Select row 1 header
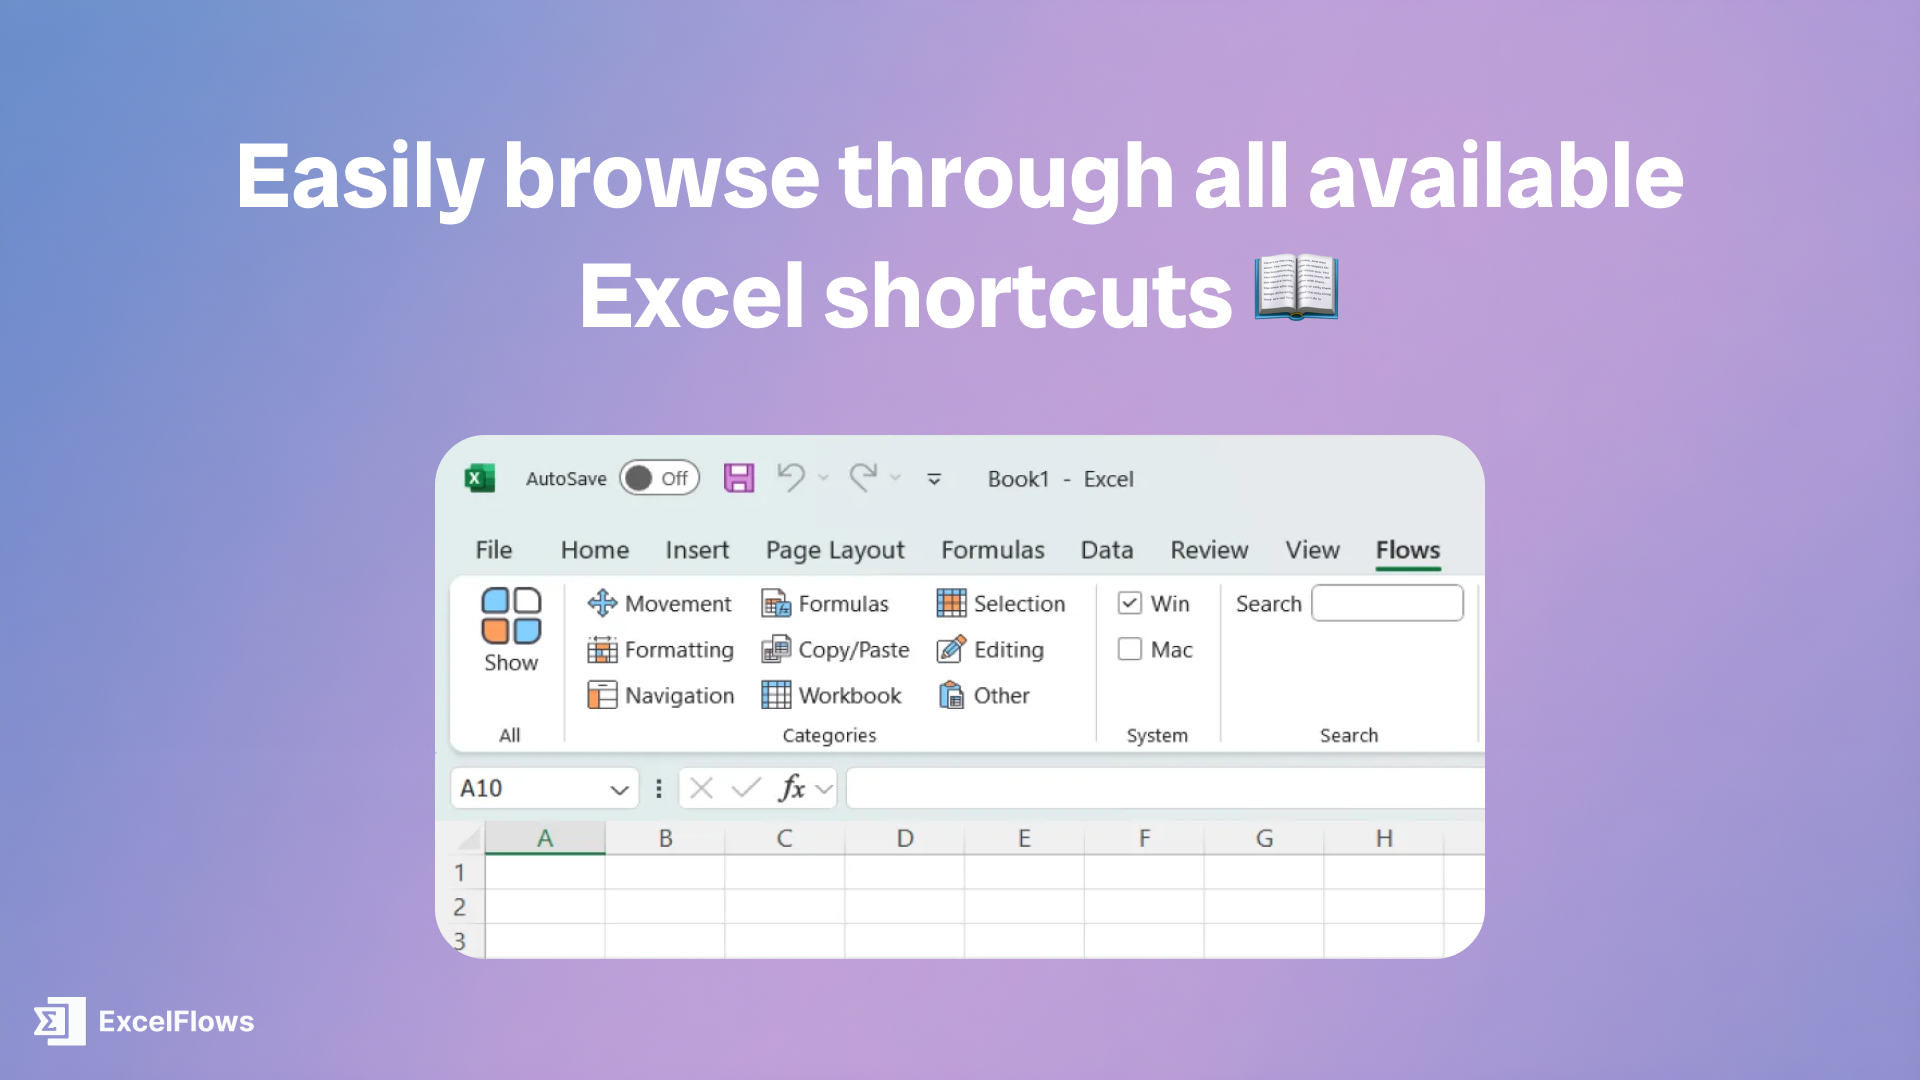The height and width of the screenshot is (1080, 1920). 461,873
